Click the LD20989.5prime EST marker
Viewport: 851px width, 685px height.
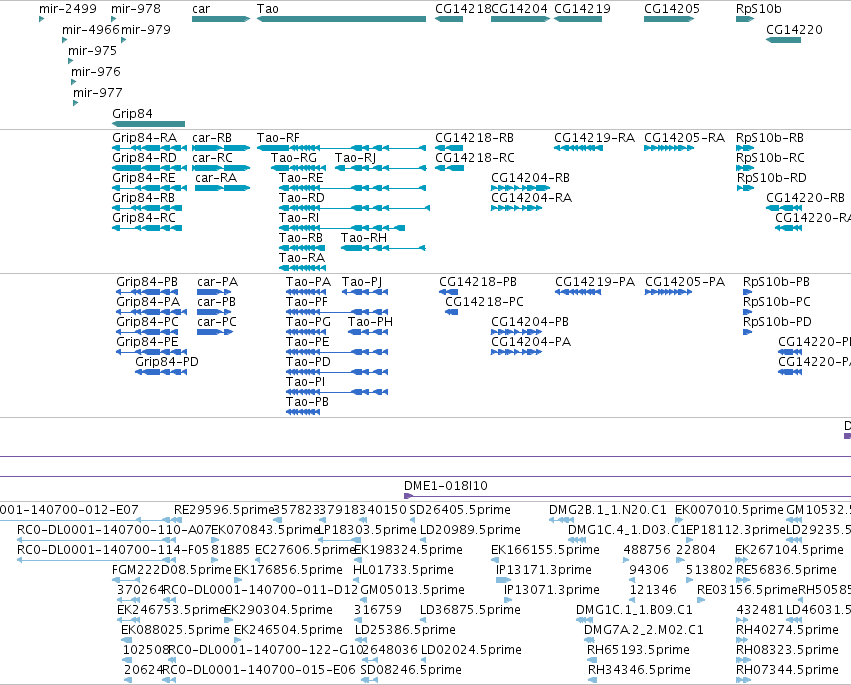(423, 540)
